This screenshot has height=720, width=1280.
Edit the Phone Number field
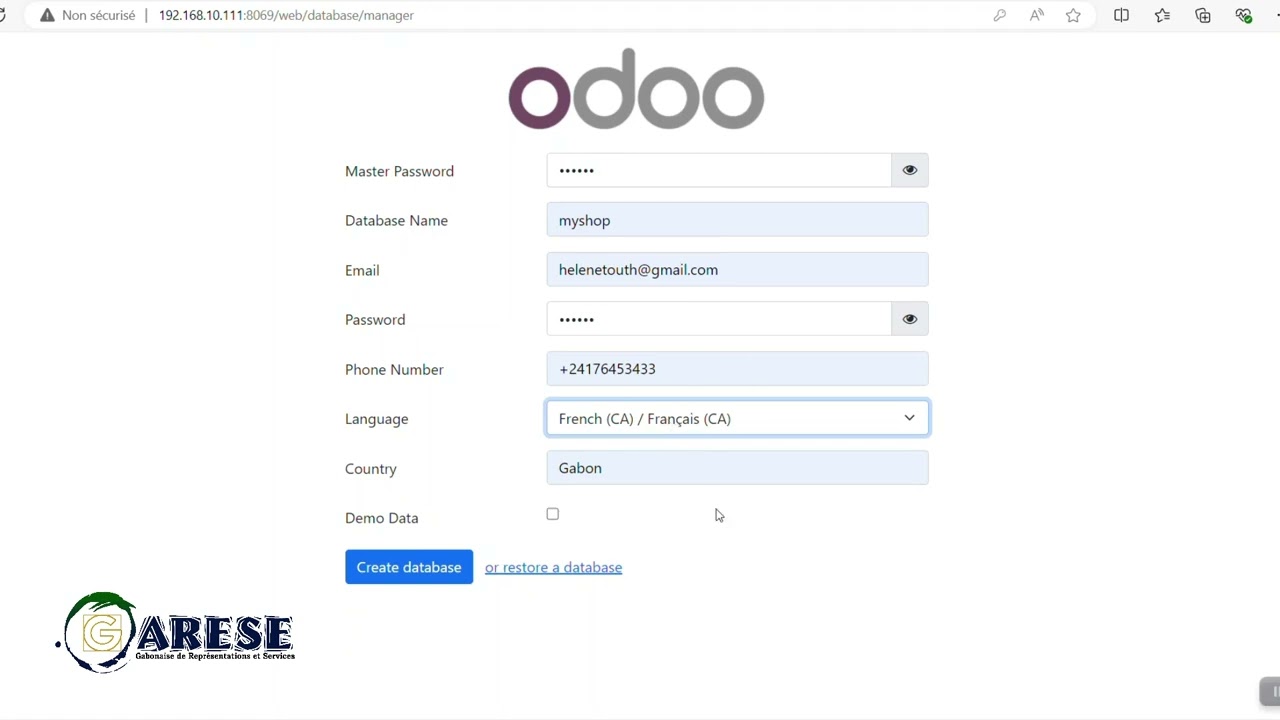pos(737,369)
